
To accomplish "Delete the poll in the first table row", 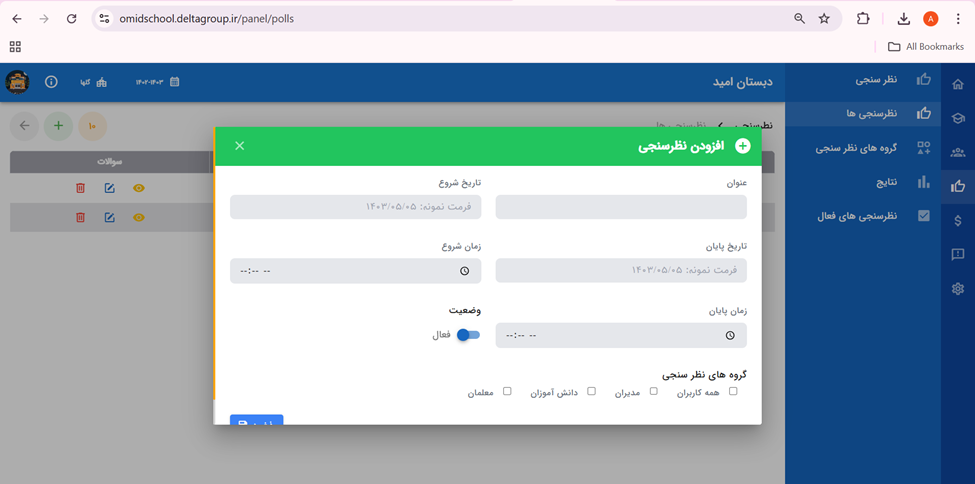I will (x=80, y=187).
